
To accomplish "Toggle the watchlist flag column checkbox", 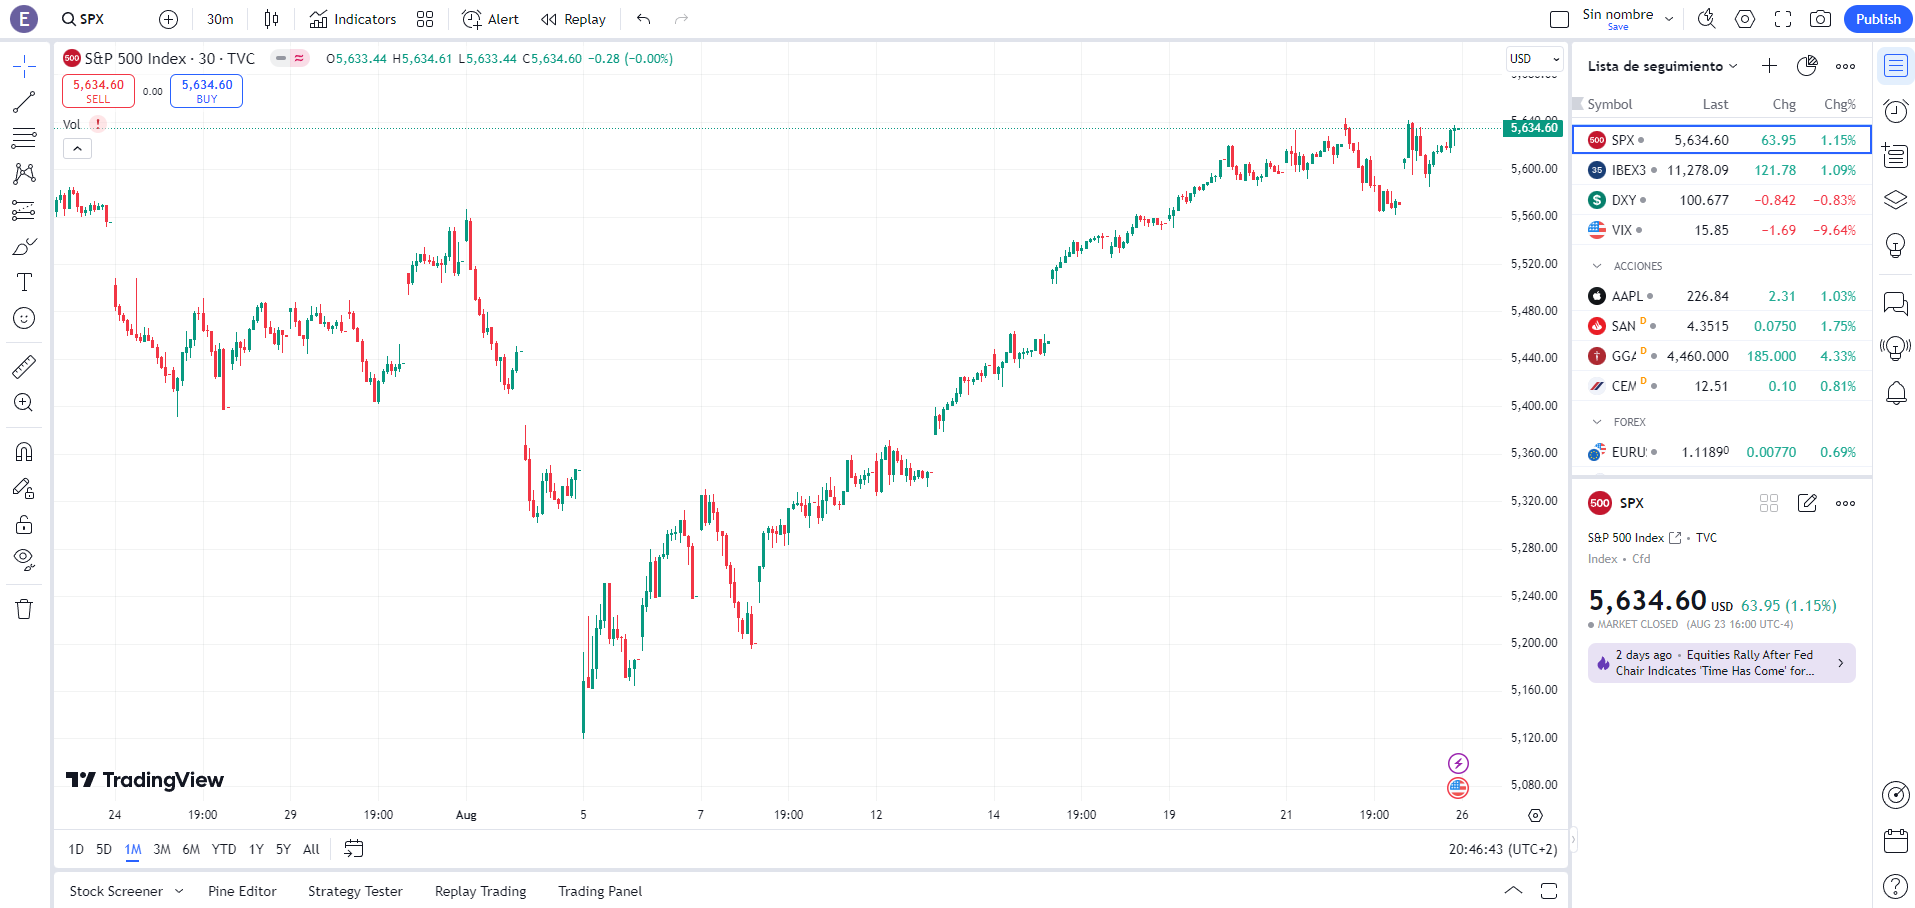I will (x=1578, y=104).
